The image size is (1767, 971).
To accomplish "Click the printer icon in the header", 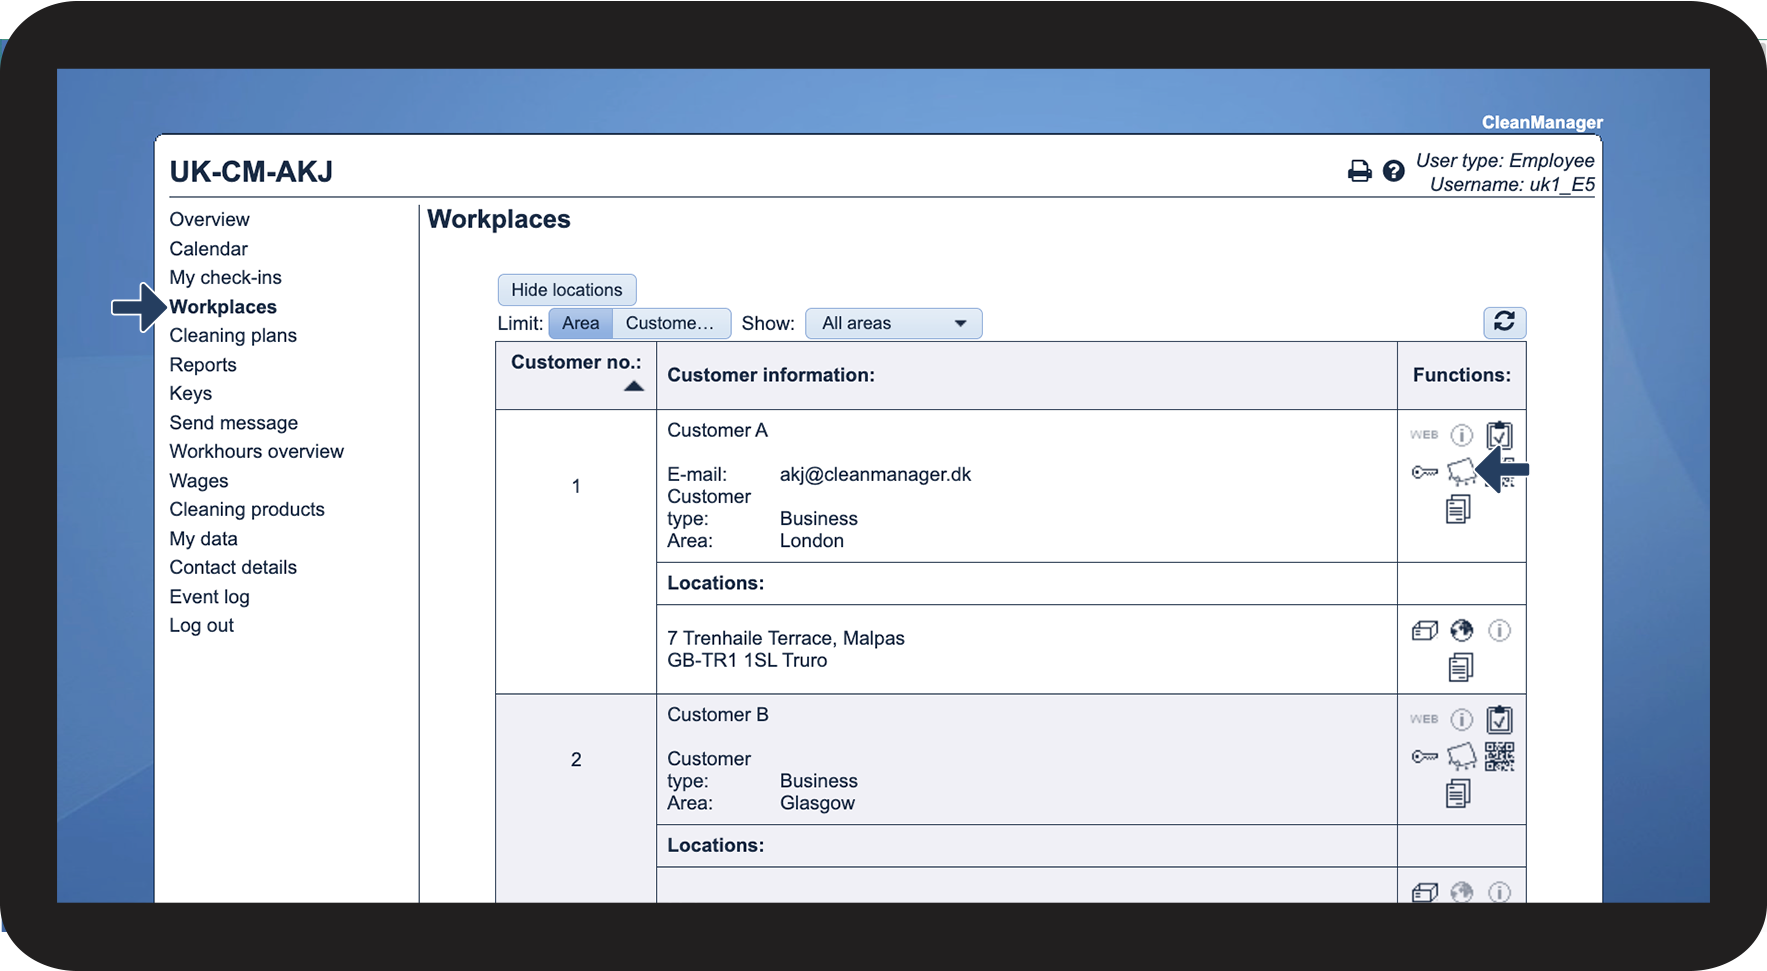I will (1359, 171).
